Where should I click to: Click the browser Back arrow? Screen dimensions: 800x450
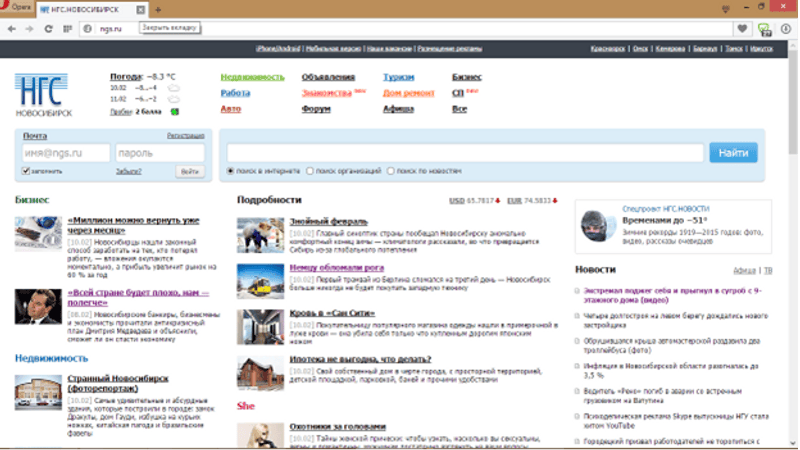click(11, 29)
